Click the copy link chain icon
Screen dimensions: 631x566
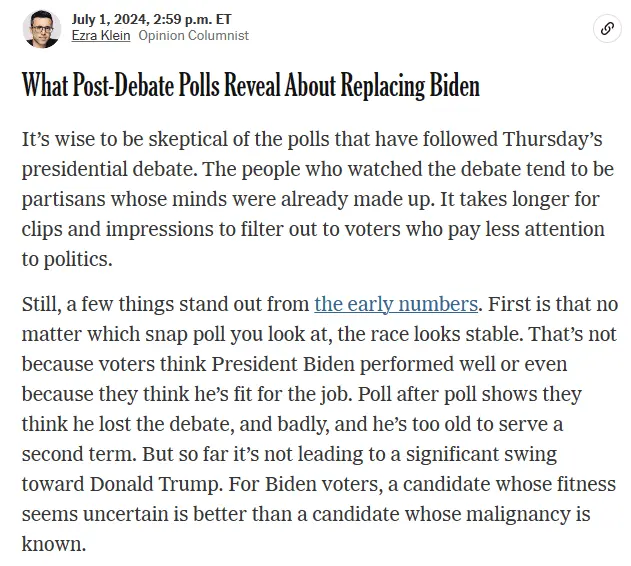pyautogui.click(x=606, y=28)
